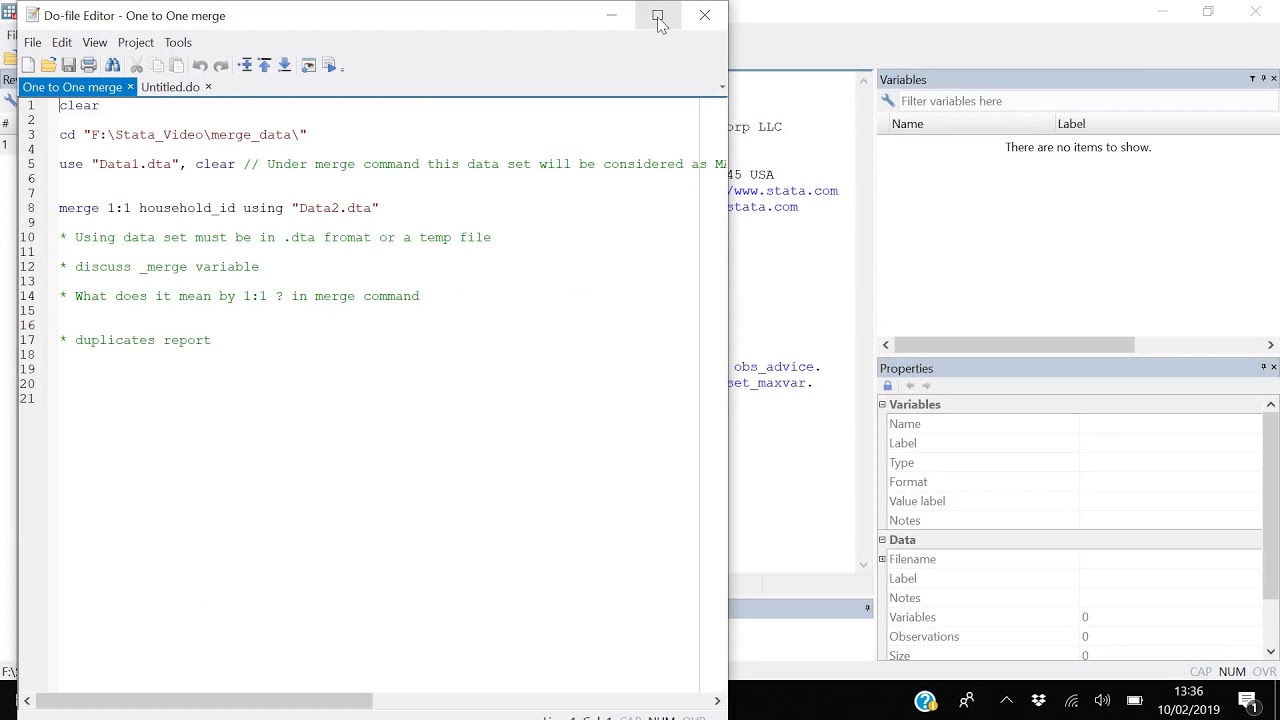Open Find with the binoculars icon

pyautogui.click(x=113, y=66)
